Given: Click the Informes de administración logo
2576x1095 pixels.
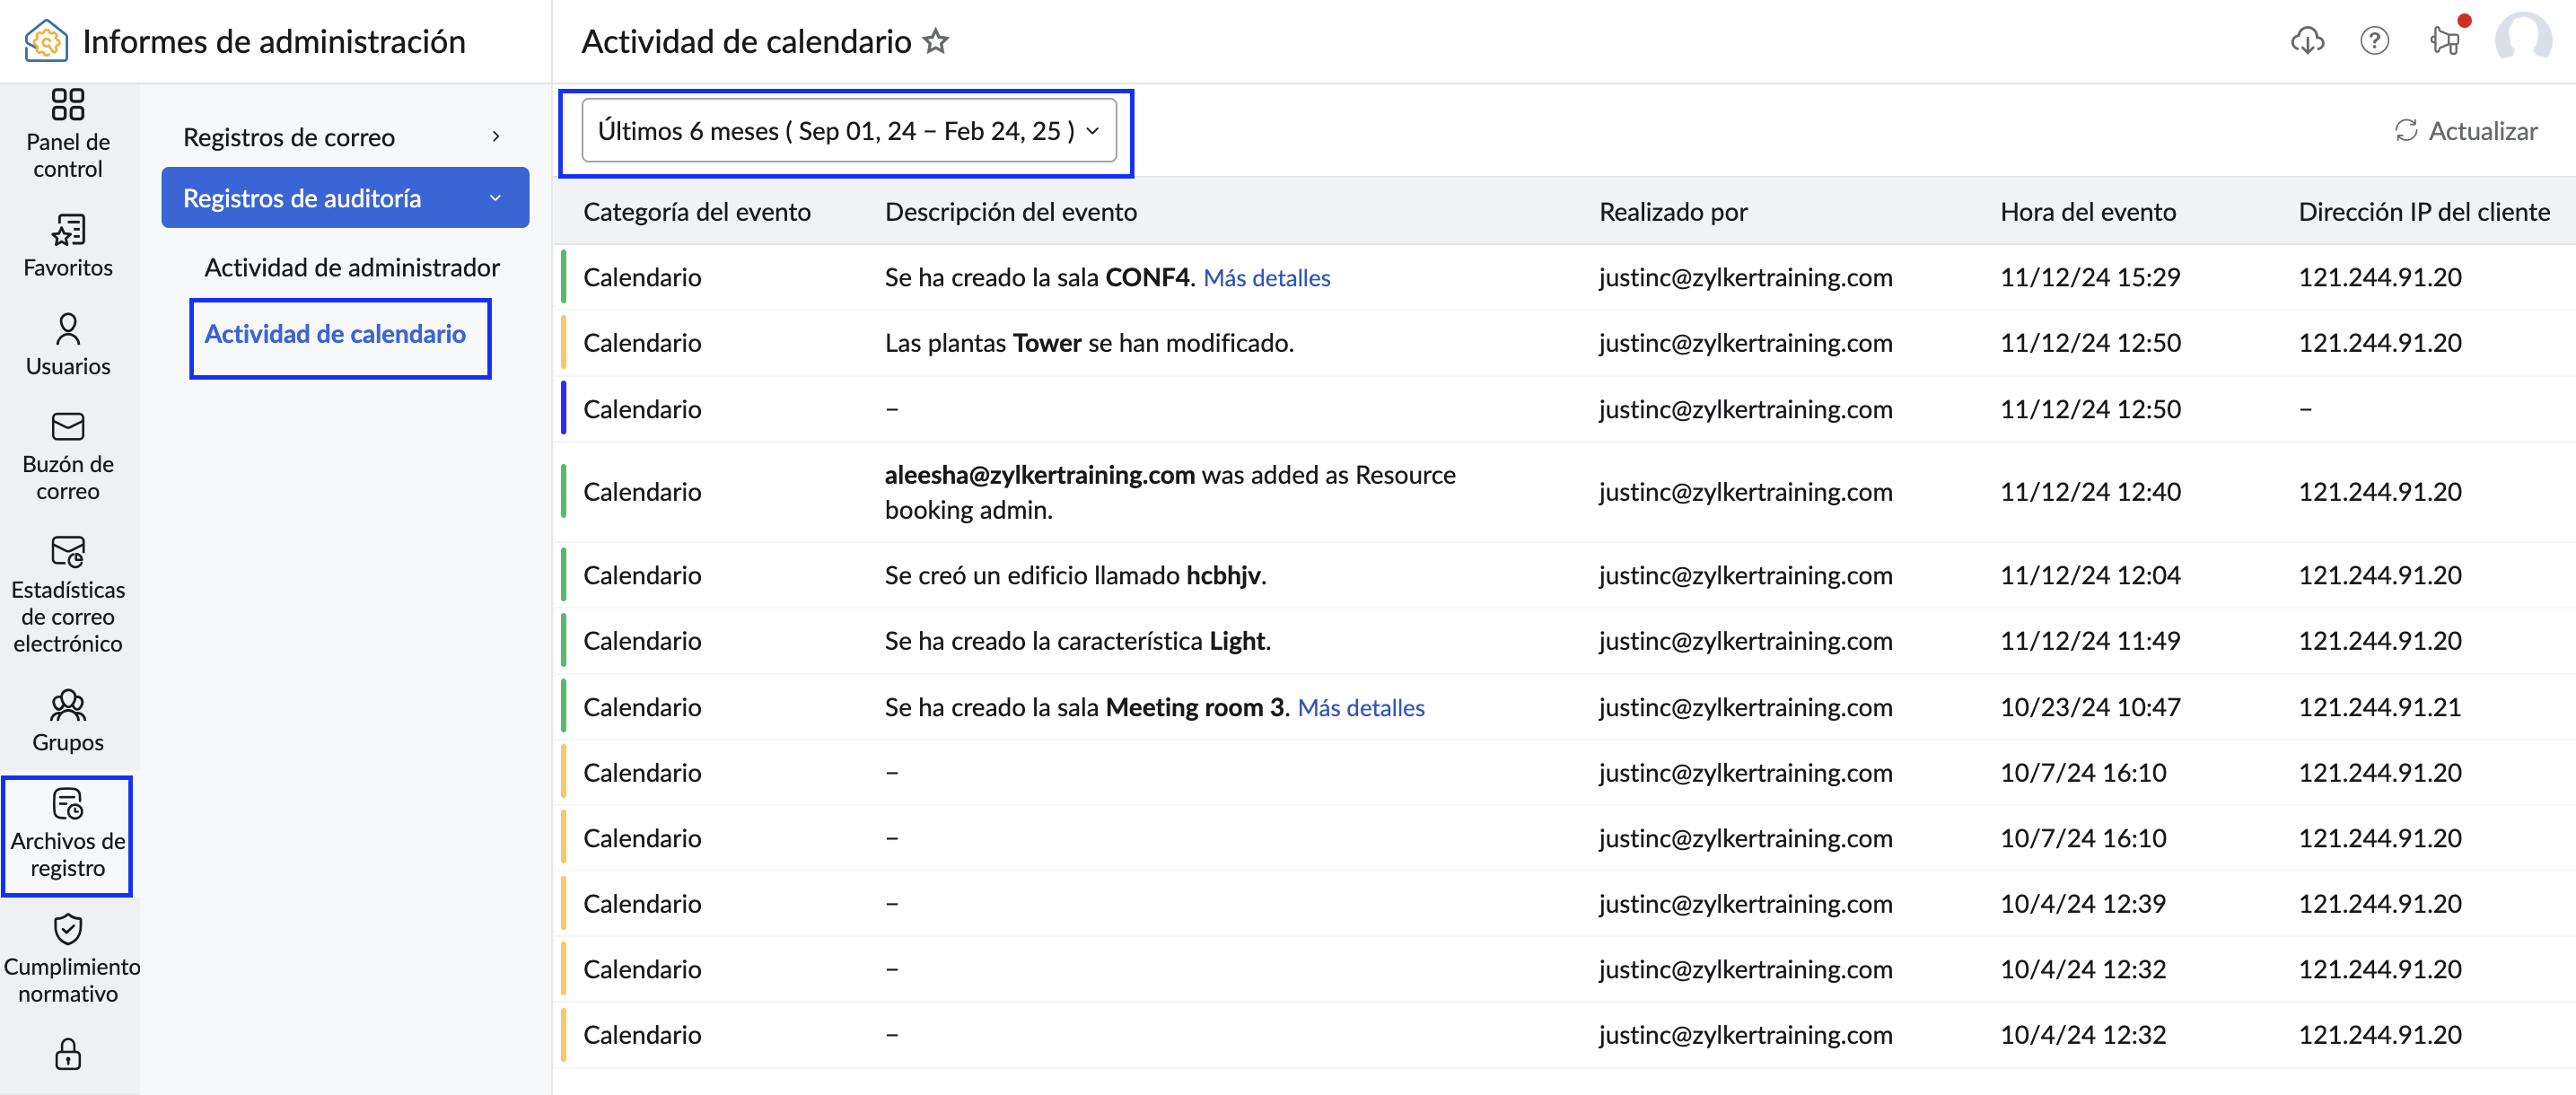Looking at the screenshot, I should point(46,41).
